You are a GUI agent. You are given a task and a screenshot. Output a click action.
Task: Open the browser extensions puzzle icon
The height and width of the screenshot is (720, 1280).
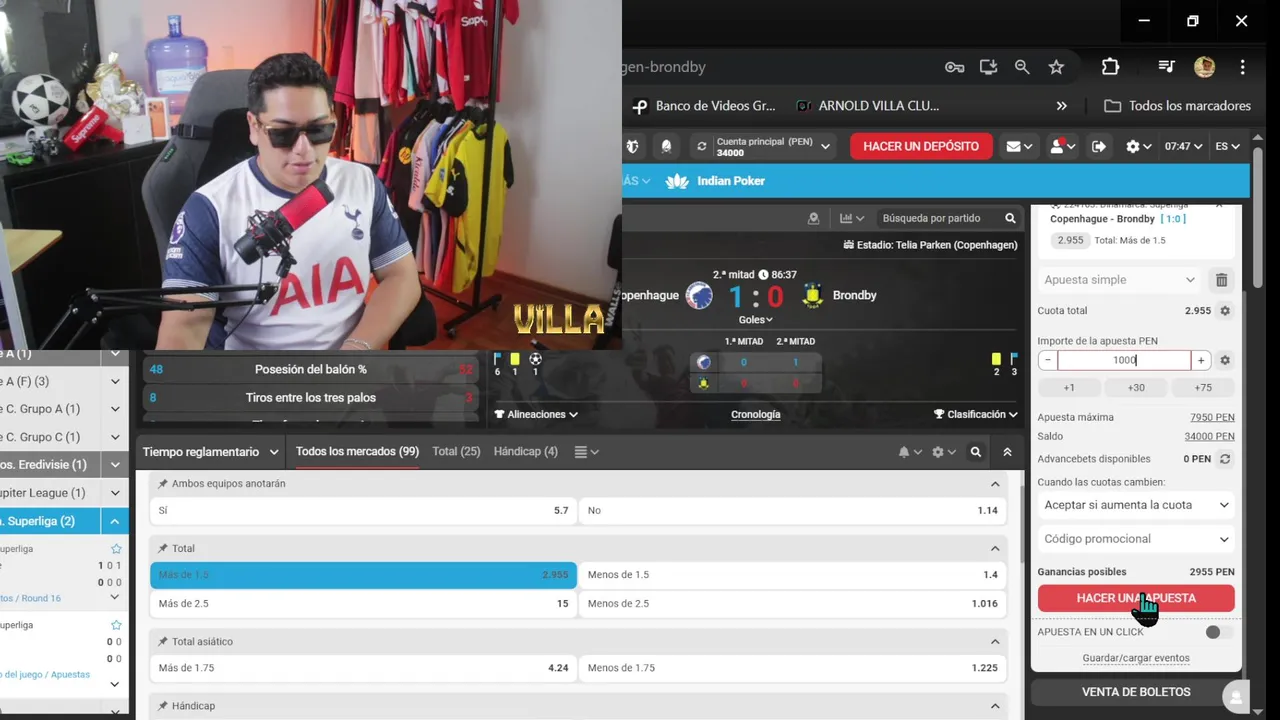click(x=1110, y=67)
